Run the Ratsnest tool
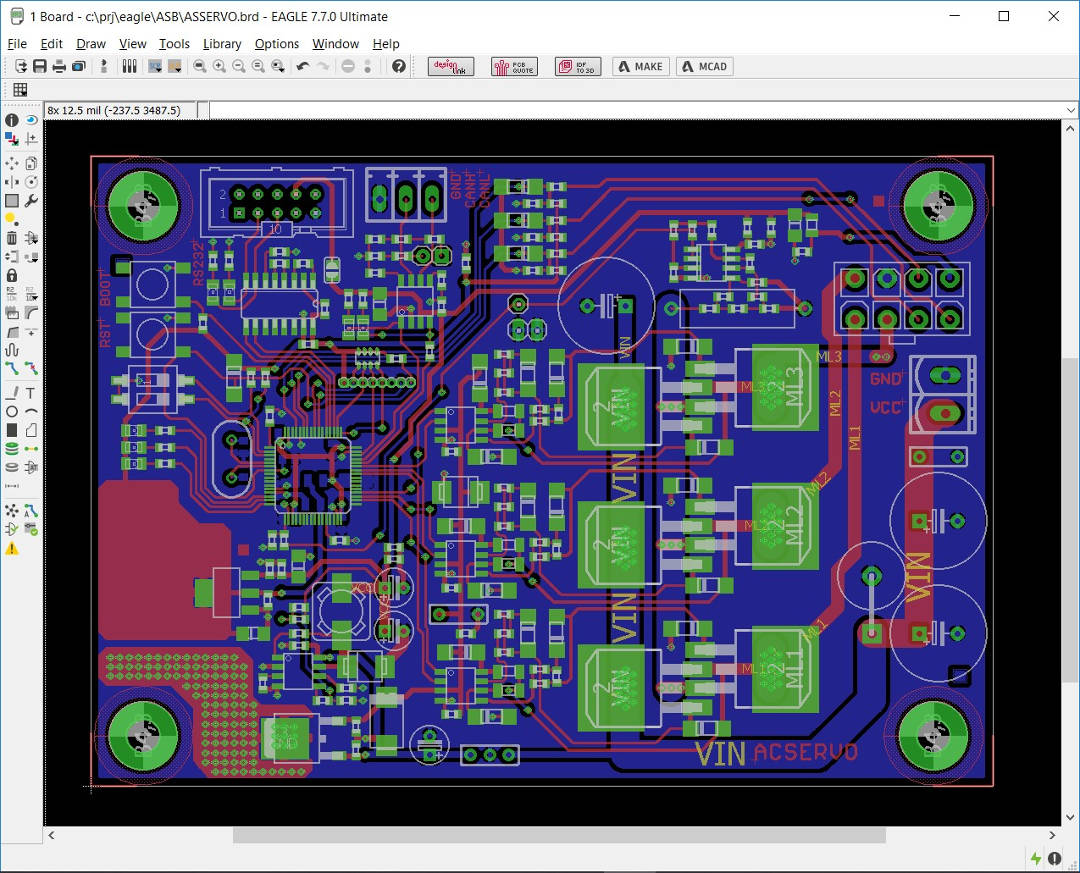1080x873 pixels. [12, 509]
